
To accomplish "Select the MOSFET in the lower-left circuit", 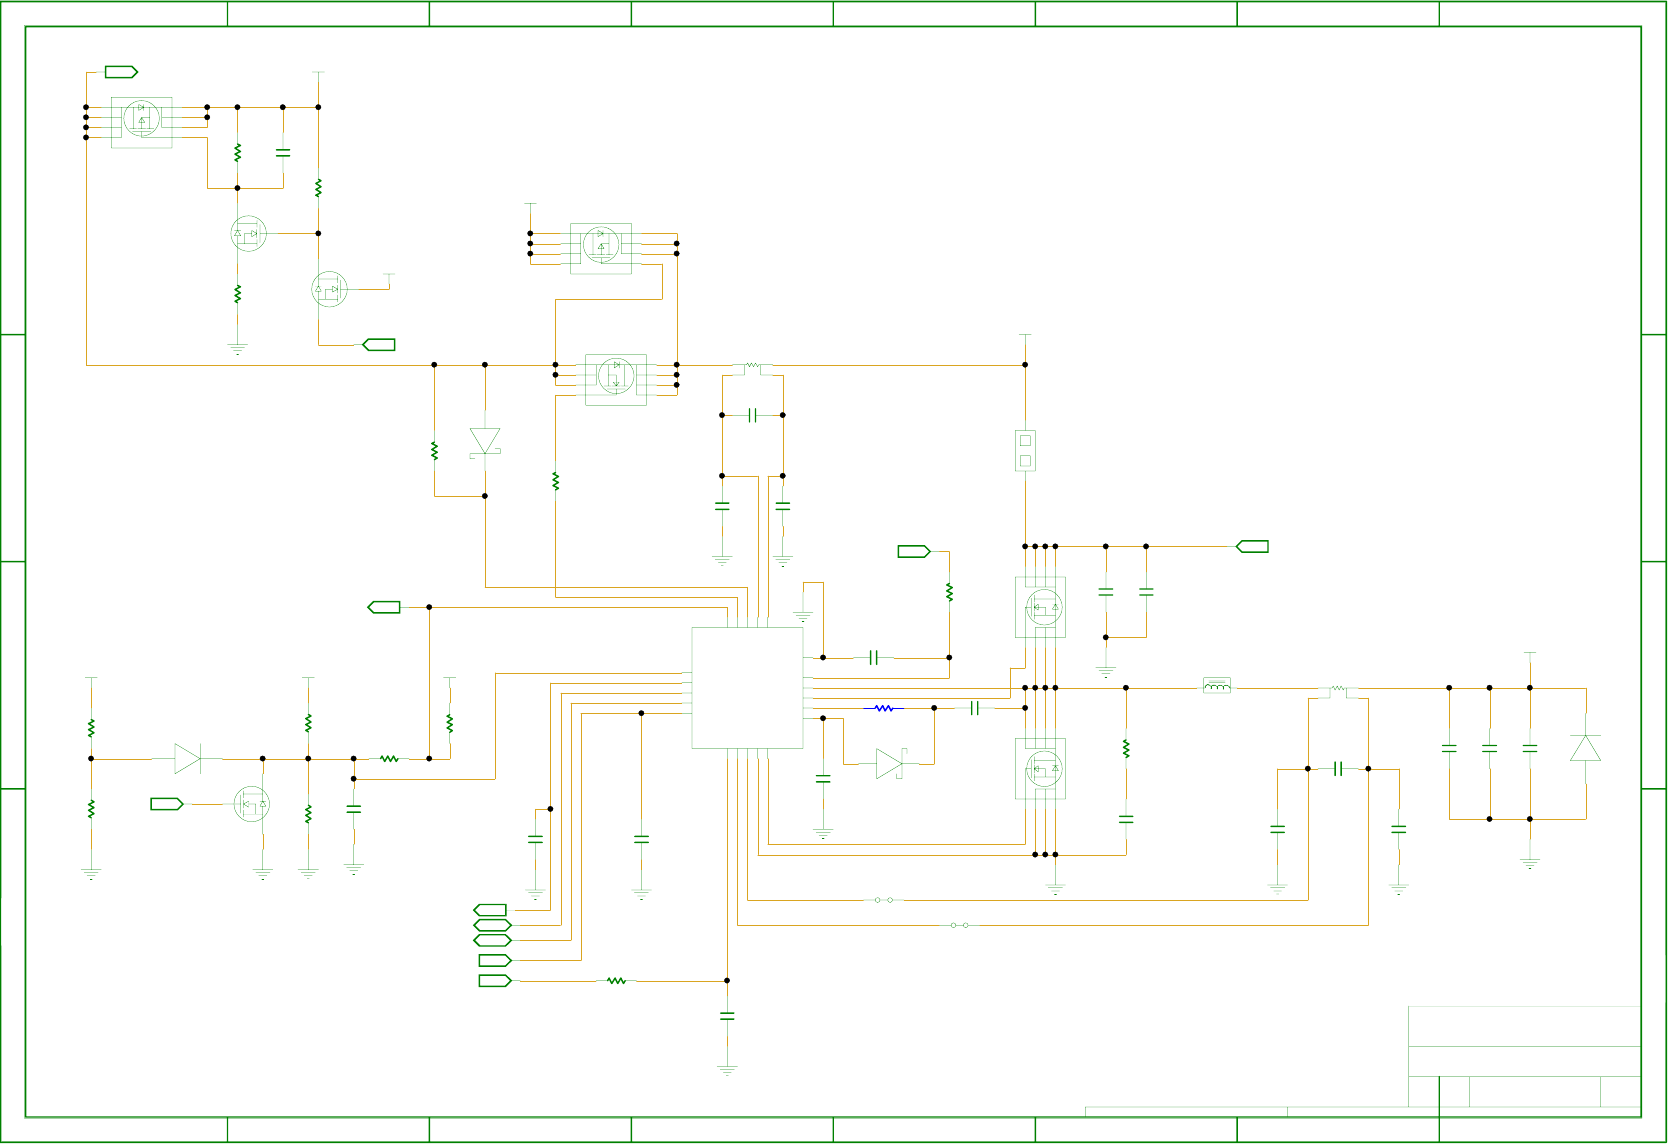I will [251, 804].
